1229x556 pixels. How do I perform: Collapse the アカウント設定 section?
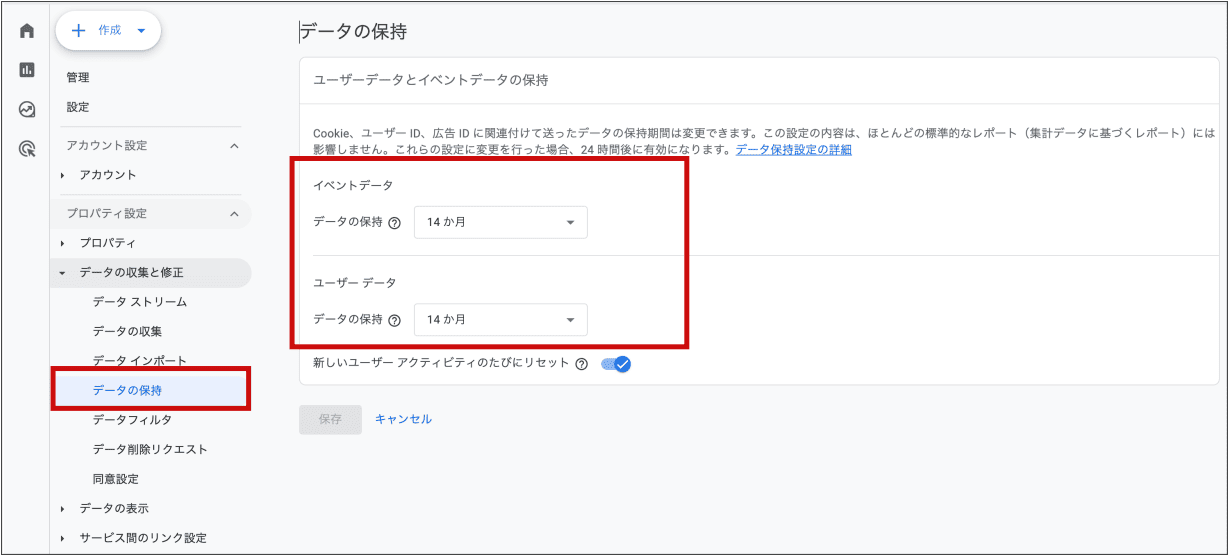[235, 146]
